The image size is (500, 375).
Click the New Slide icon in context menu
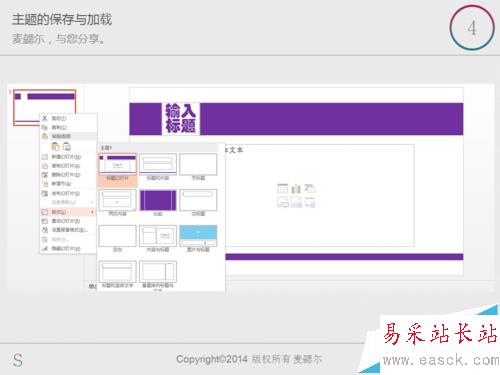[45, 157]
